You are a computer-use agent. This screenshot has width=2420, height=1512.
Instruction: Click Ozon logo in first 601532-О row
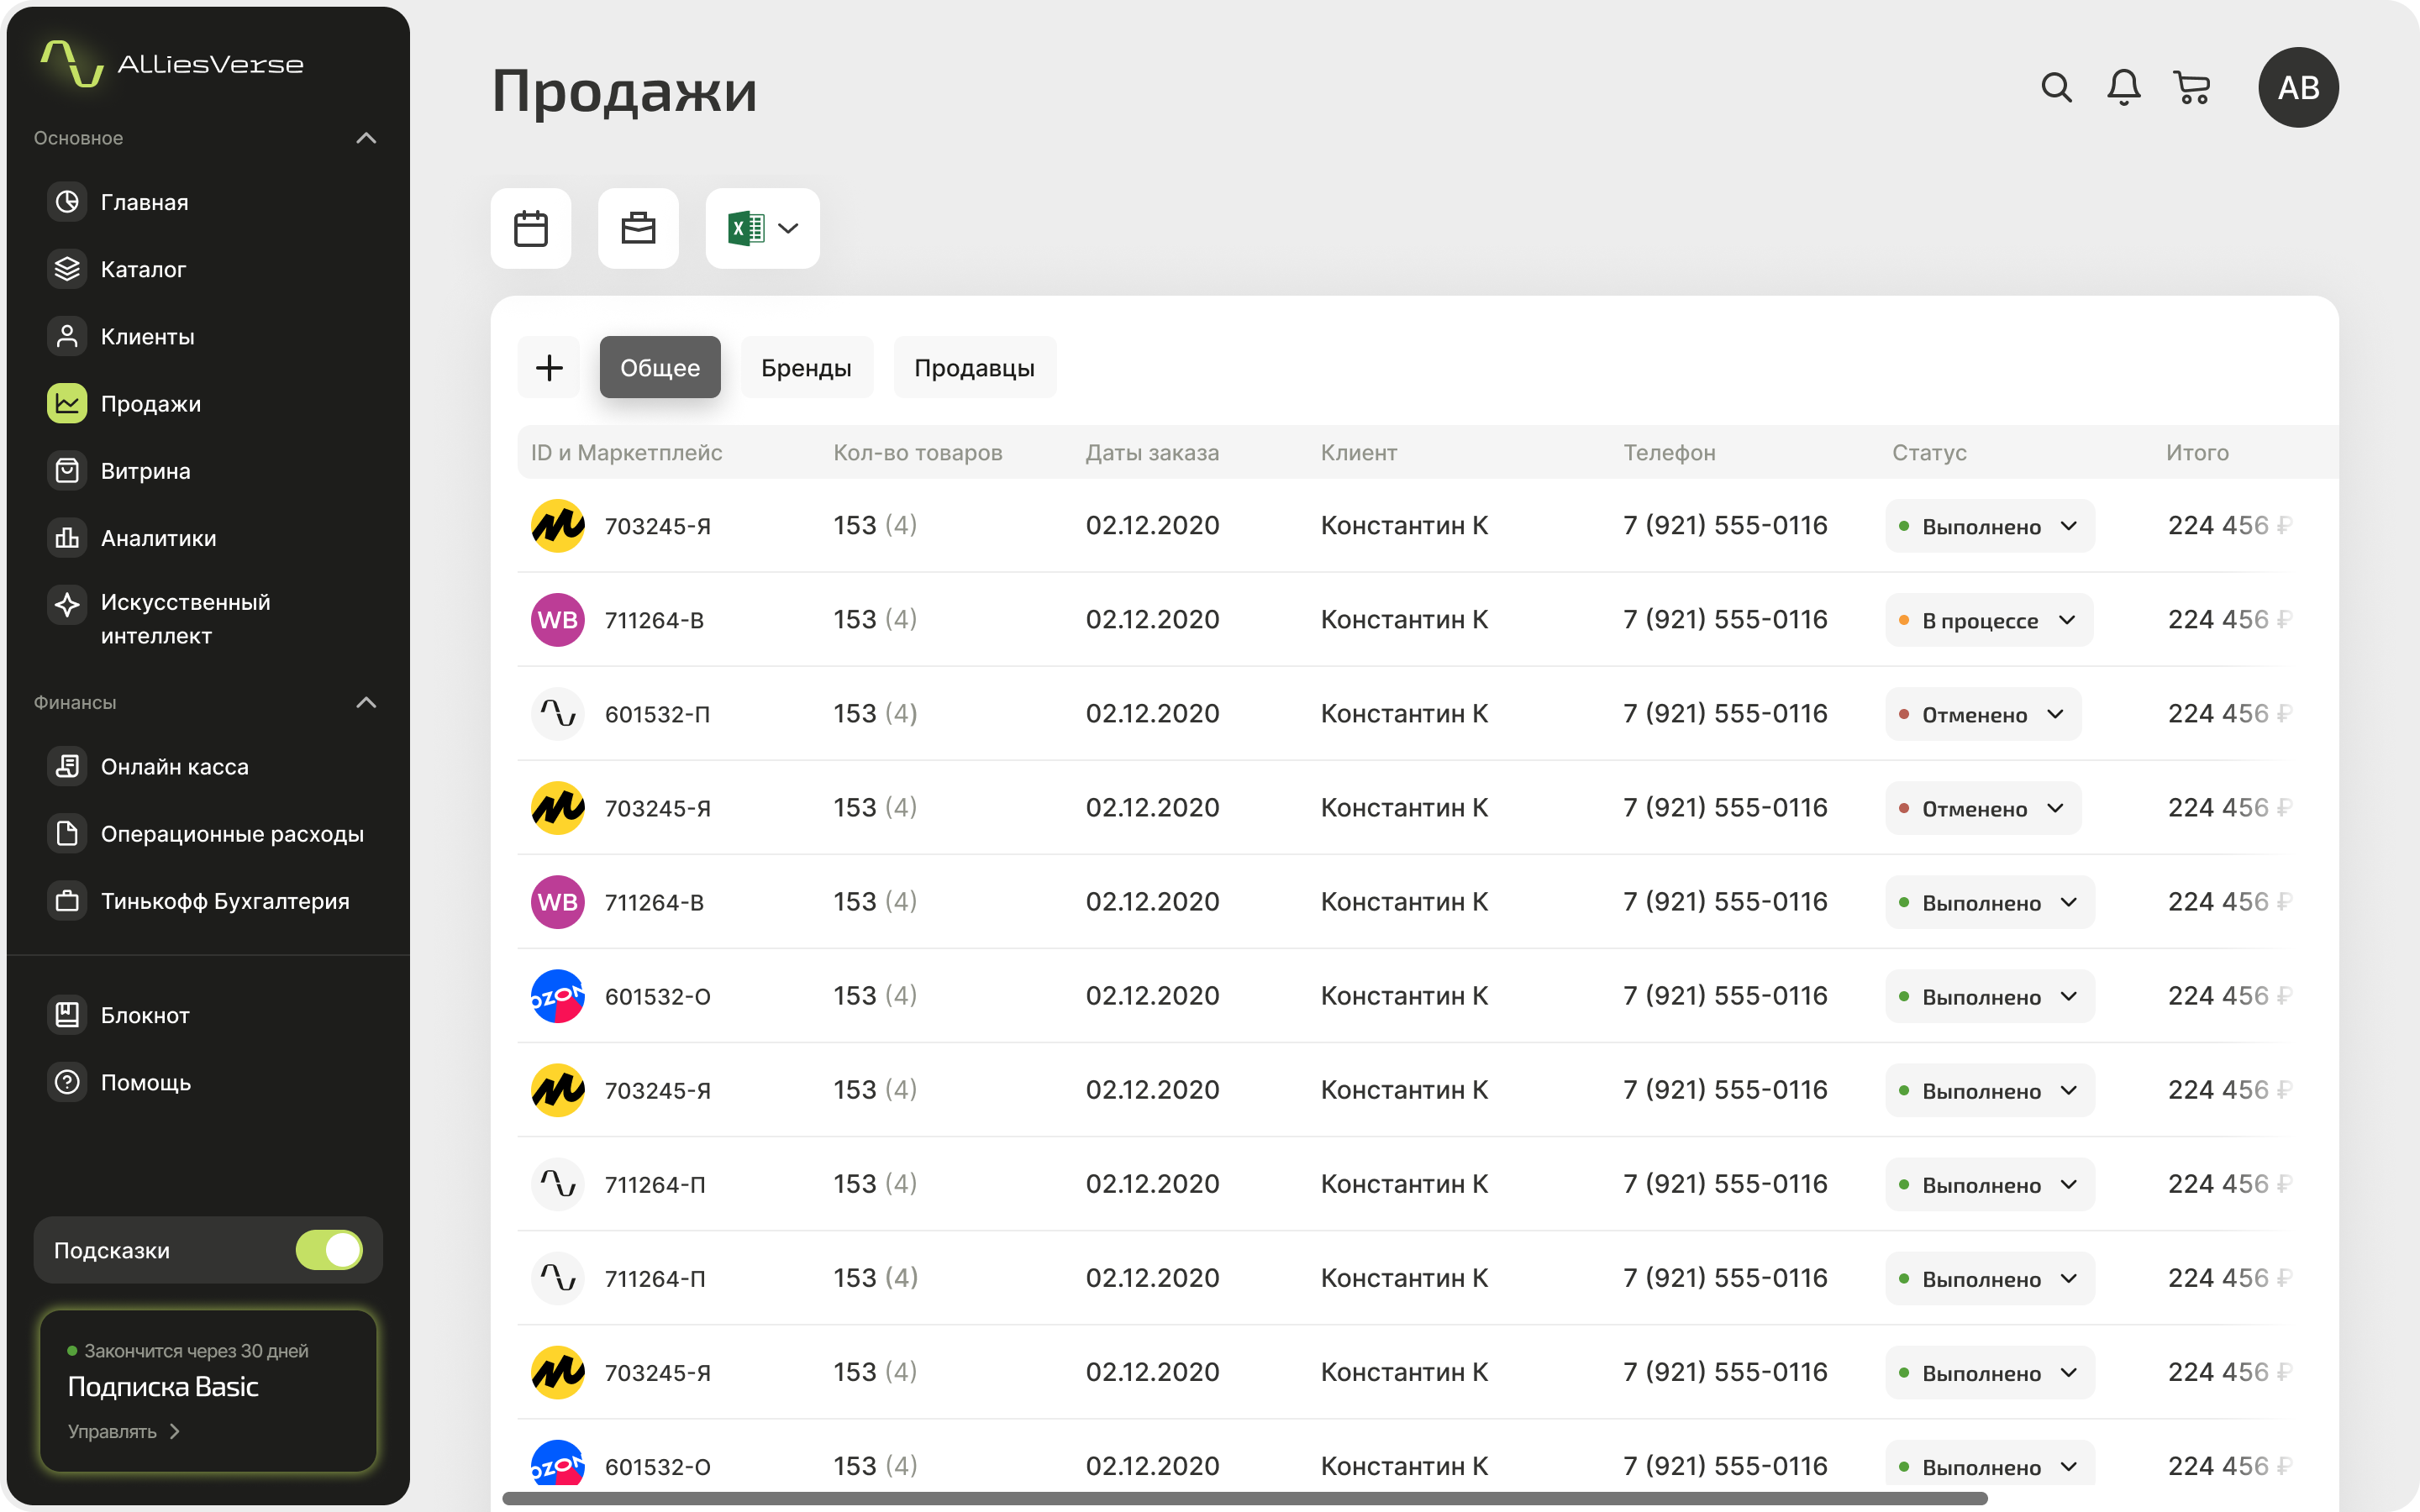[x=558, y=996]
